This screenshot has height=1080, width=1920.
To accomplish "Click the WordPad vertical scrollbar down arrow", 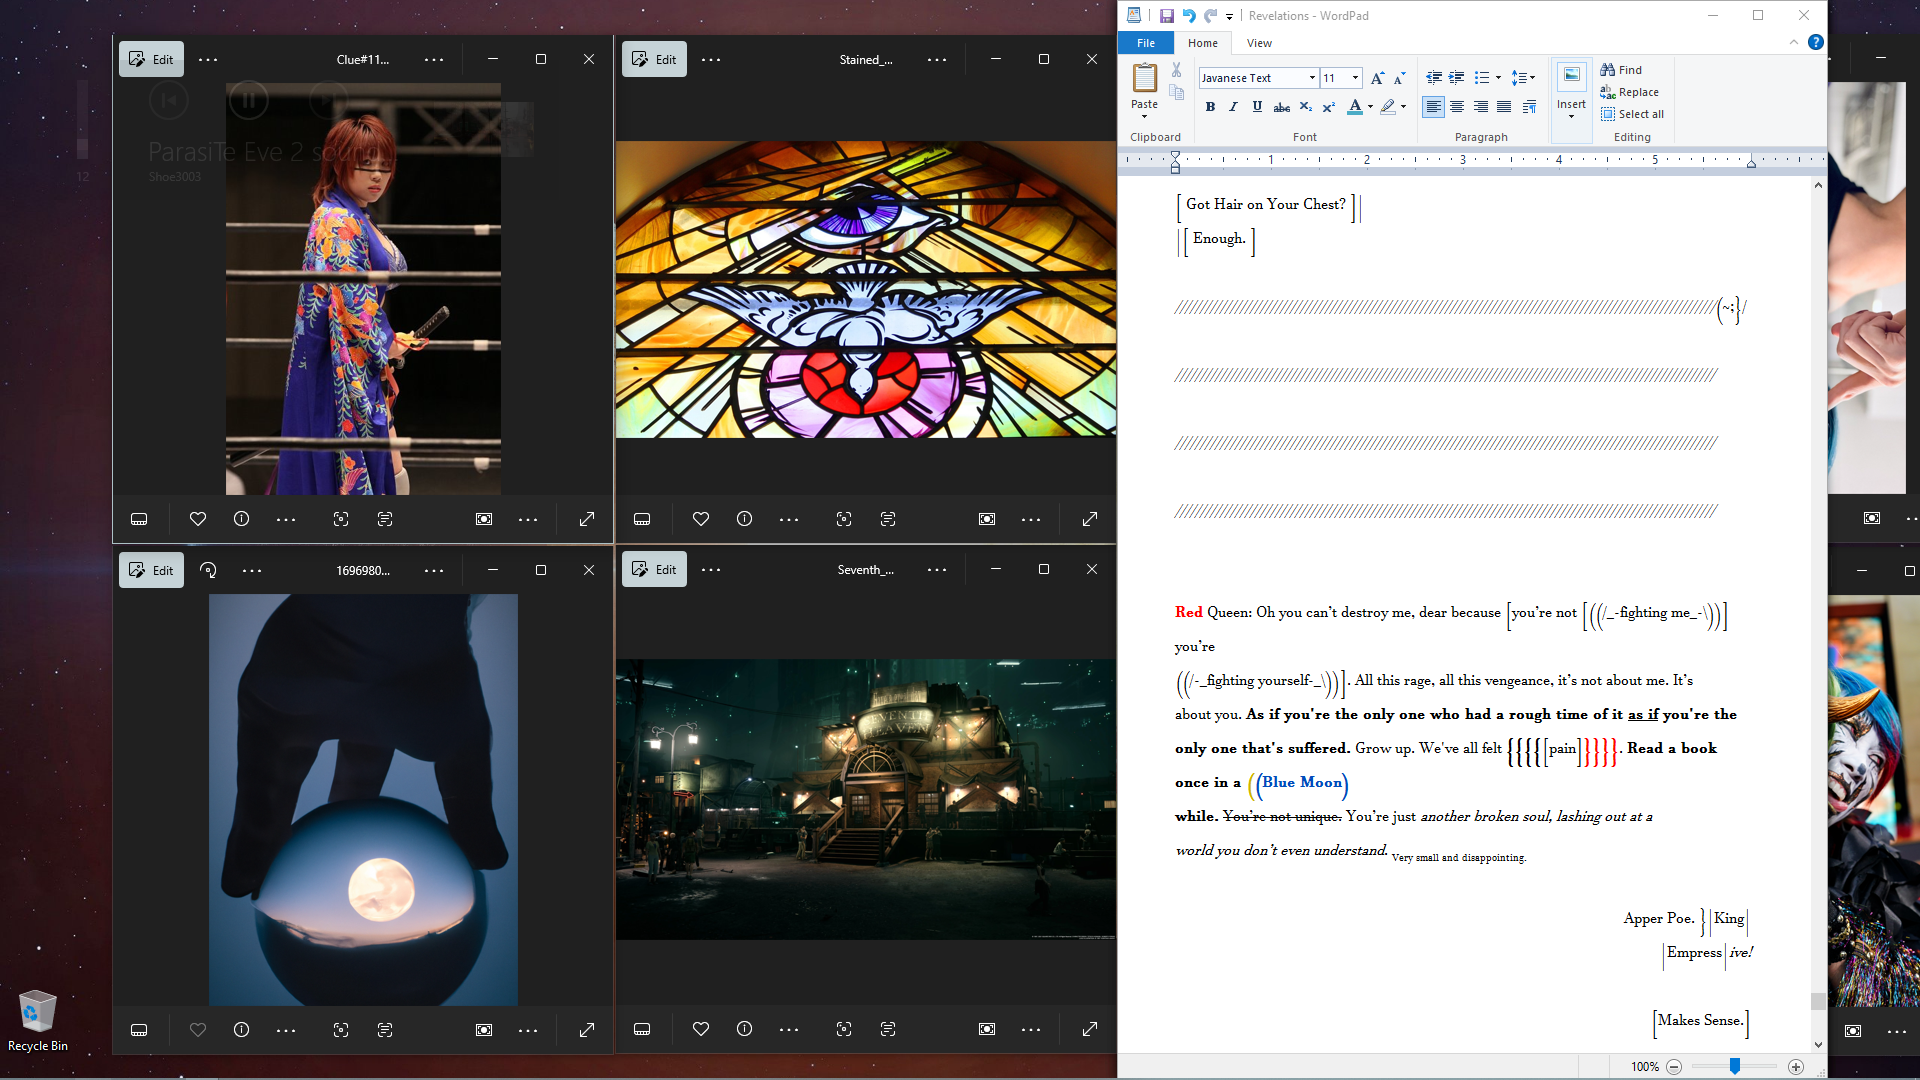I will 1818,1045.
